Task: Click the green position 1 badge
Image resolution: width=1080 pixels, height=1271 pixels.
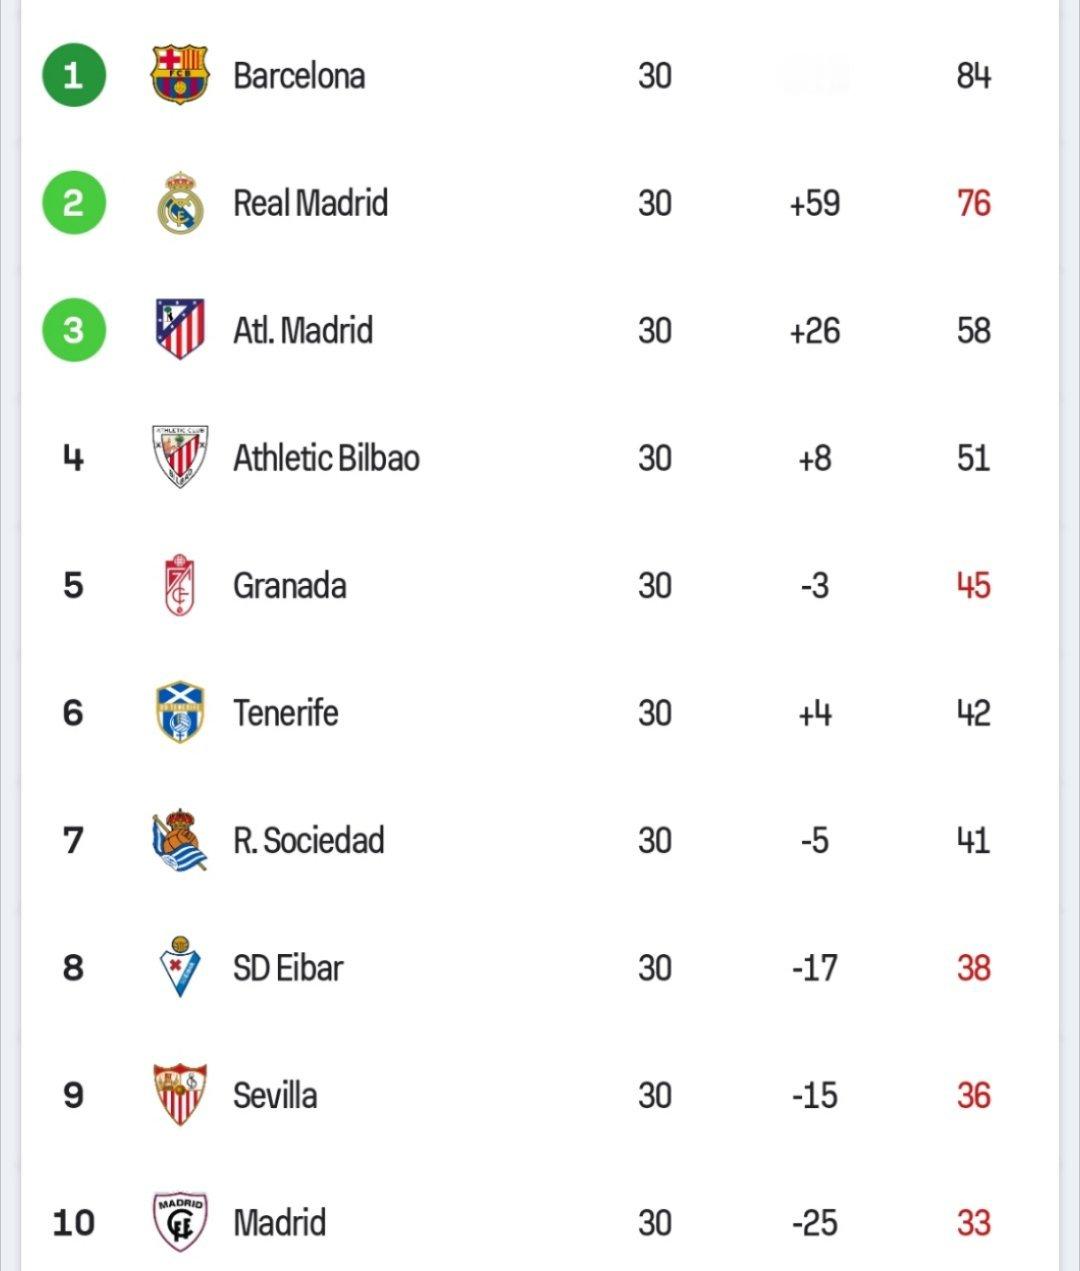Action: 74,75
